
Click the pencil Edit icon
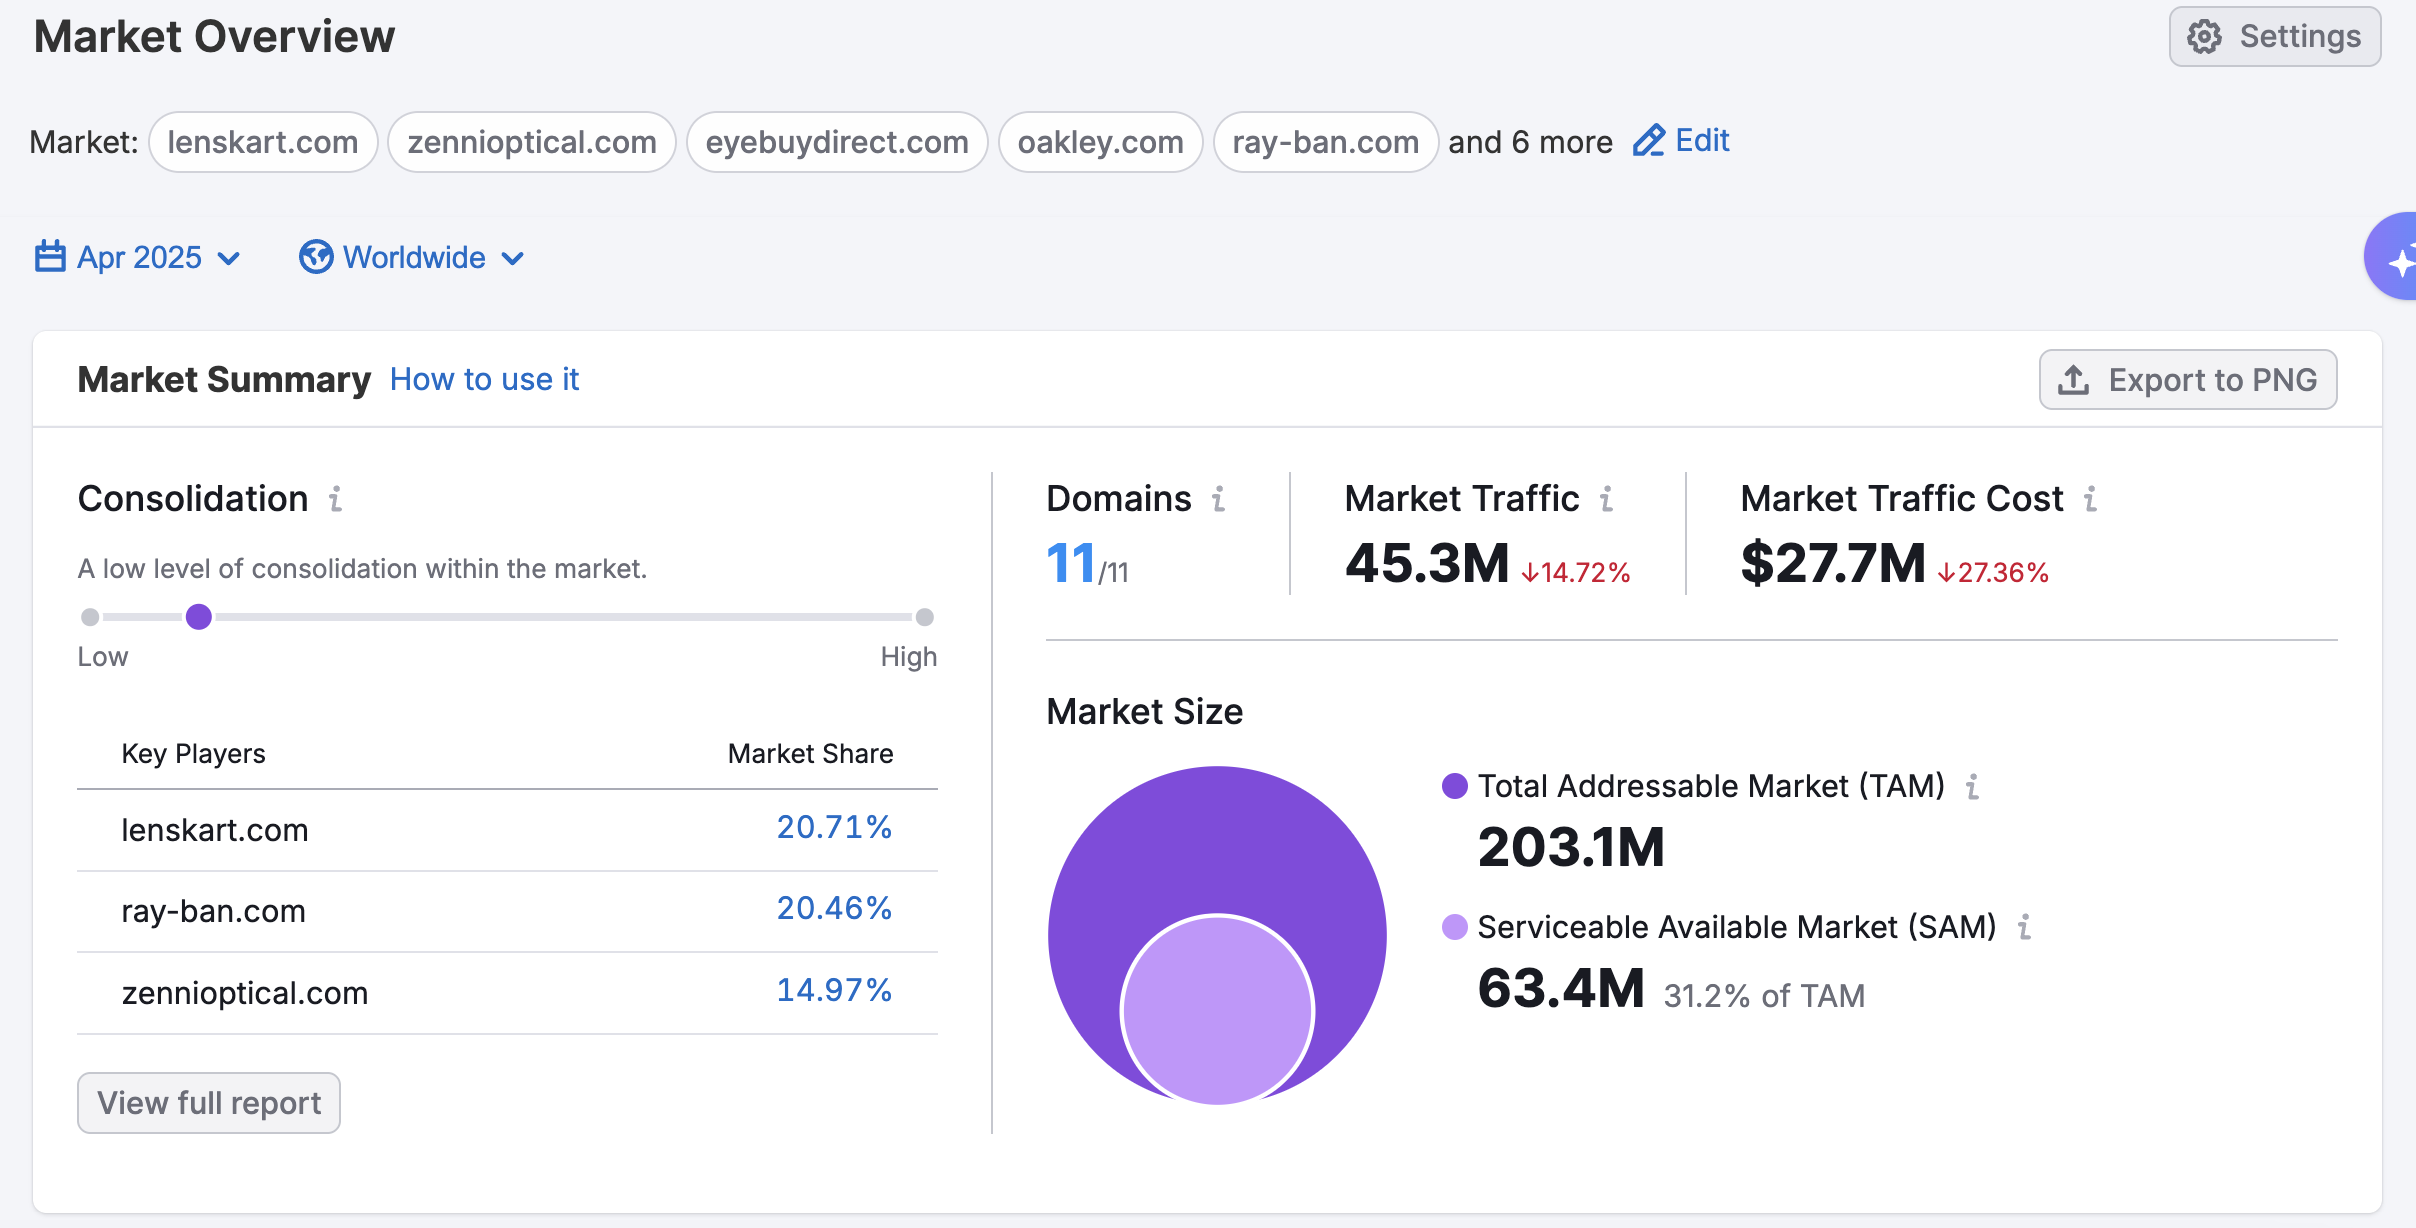click(1648, 141)
